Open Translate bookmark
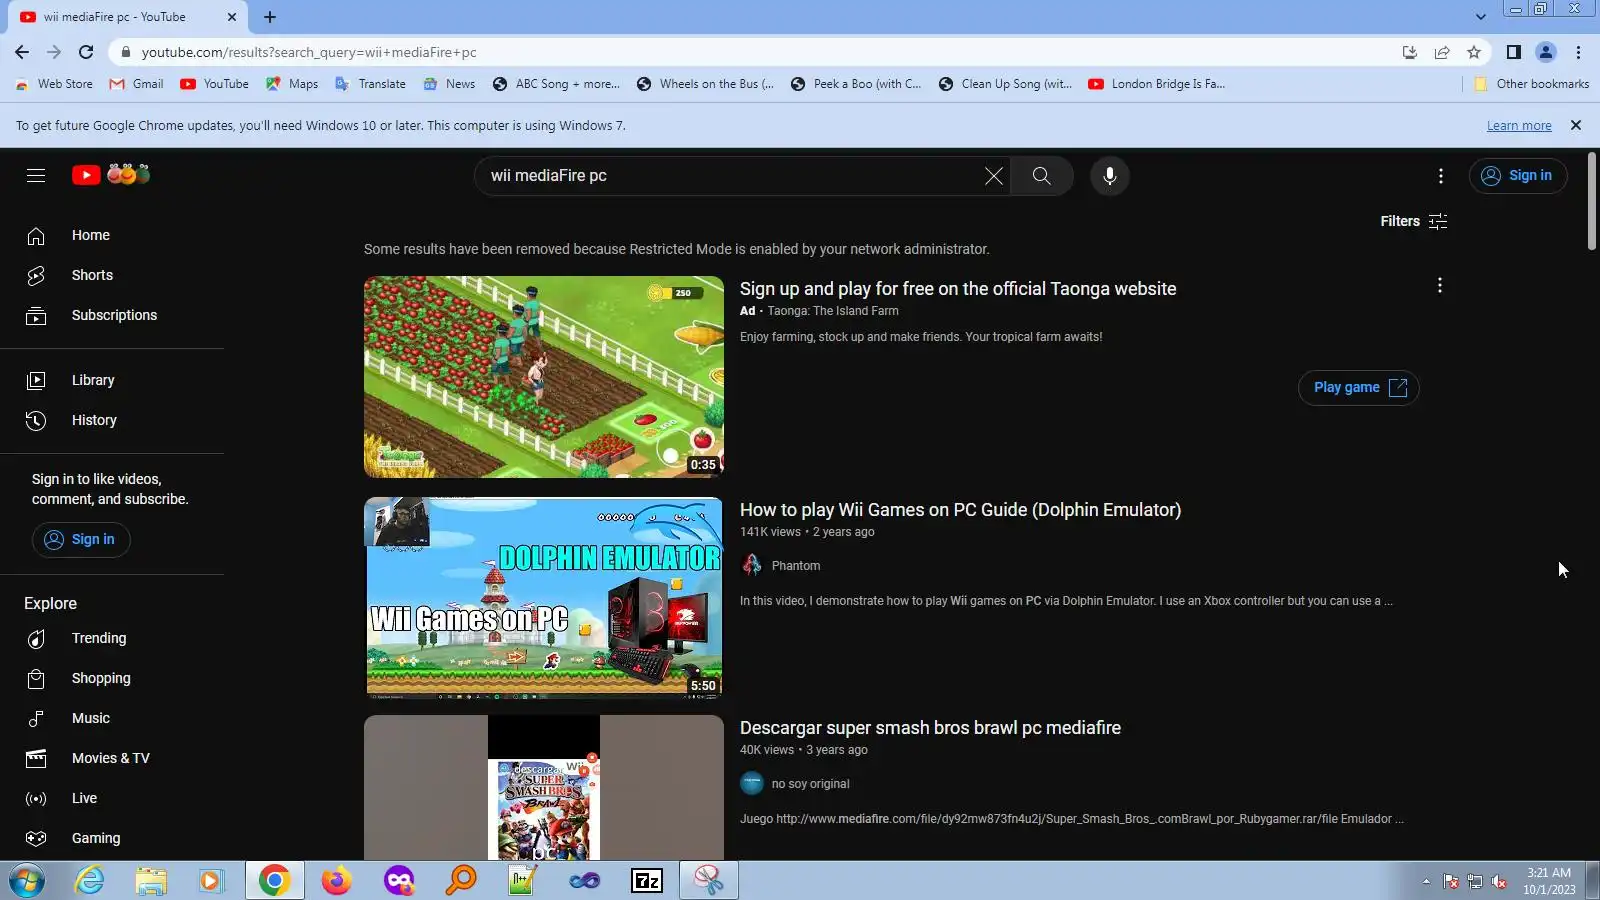Screen dimensions: 1600x900 pos(370,84)
